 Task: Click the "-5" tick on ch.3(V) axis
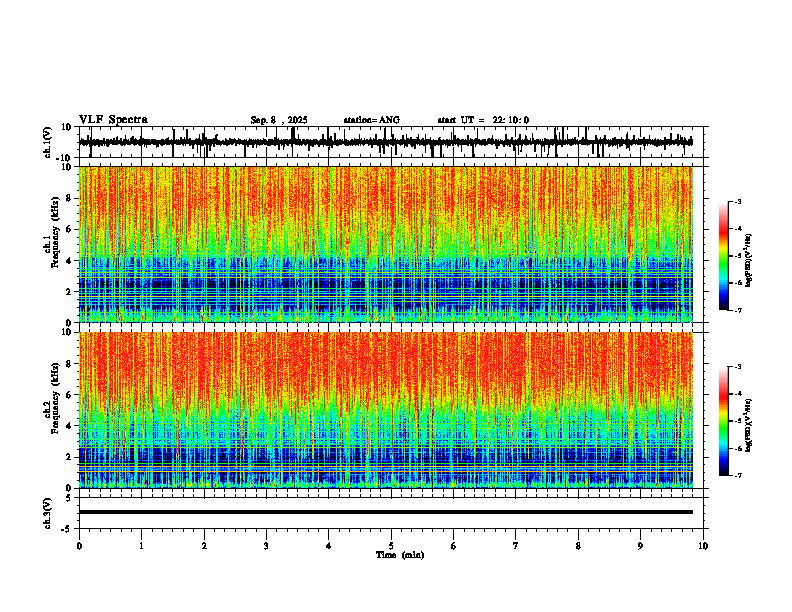(x=68, y=529)
